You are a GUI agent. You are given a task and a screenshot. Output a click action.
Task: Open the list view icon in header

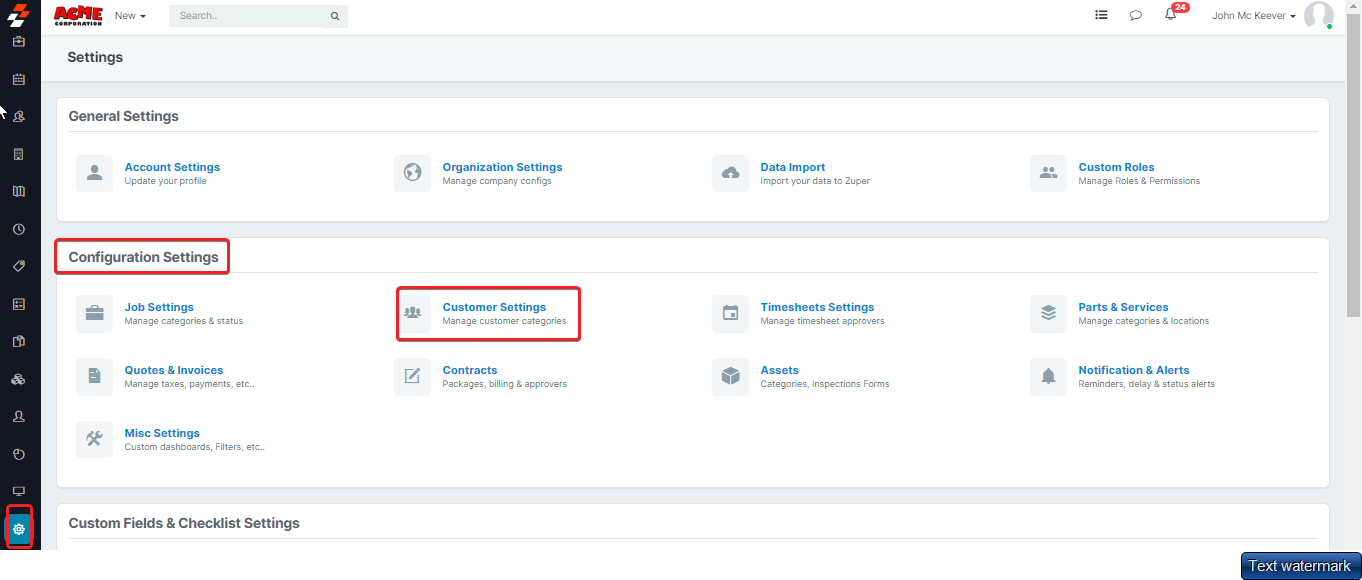pyautogui.click(x=1101, y=16)
